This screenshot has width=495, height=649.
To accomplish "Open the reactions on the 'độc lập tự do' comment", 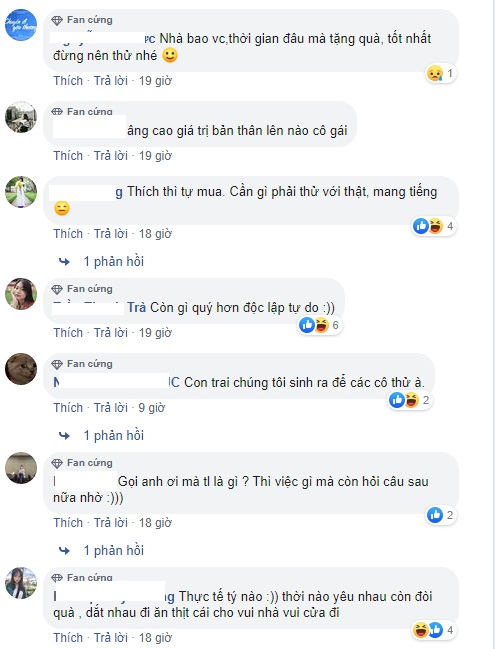I will coord(320,325).
